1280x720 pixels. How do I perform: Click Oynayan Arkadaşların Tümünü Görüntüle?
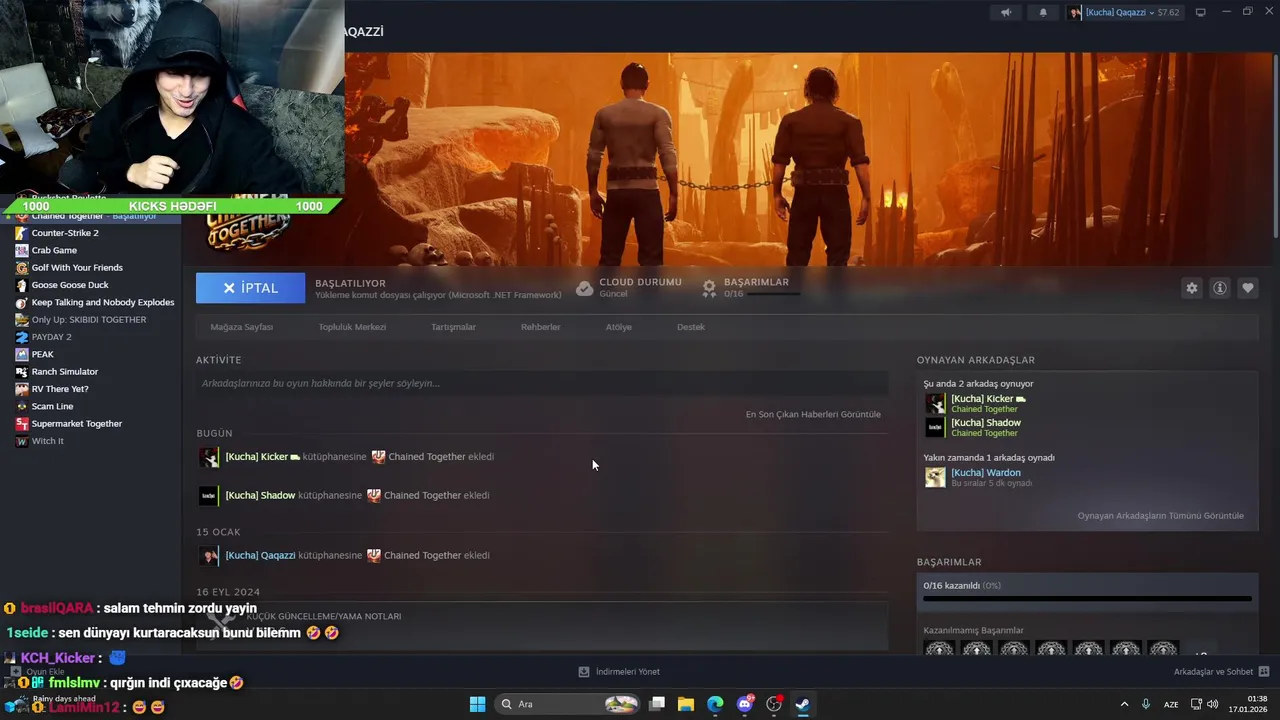(1160, 516)
